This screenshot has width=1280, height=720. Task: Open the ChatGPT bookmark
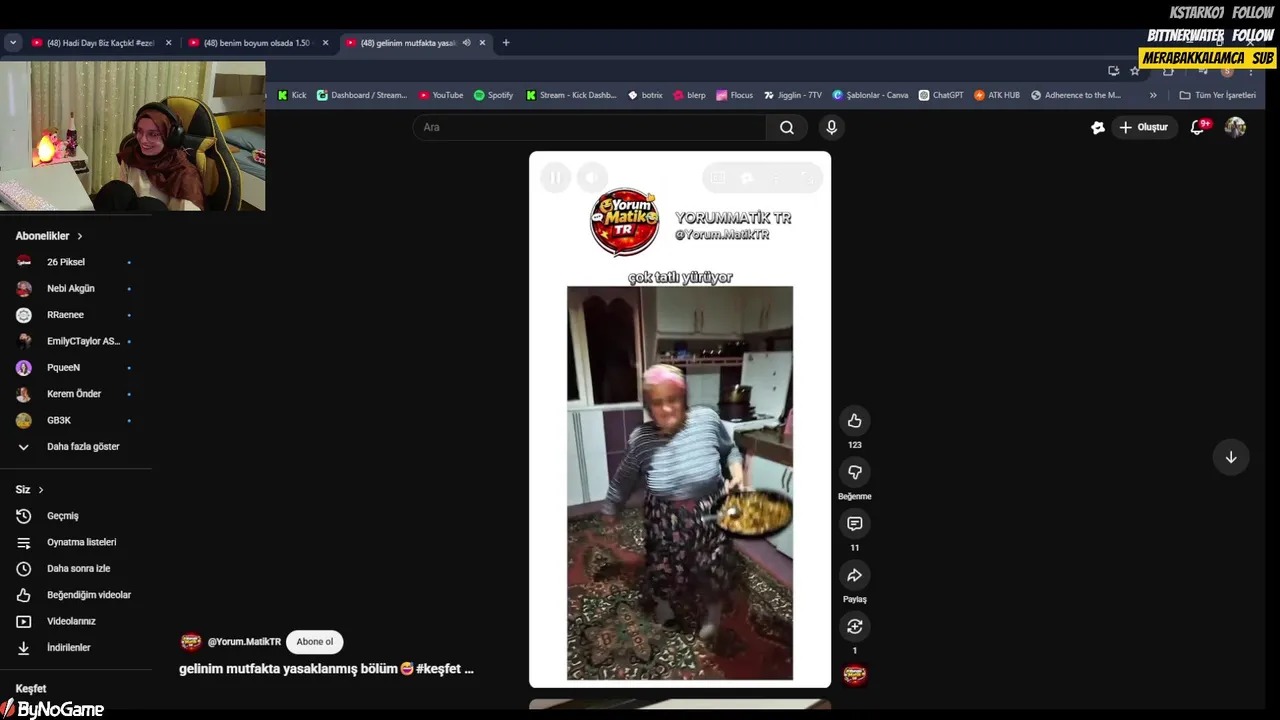(941, 95)
